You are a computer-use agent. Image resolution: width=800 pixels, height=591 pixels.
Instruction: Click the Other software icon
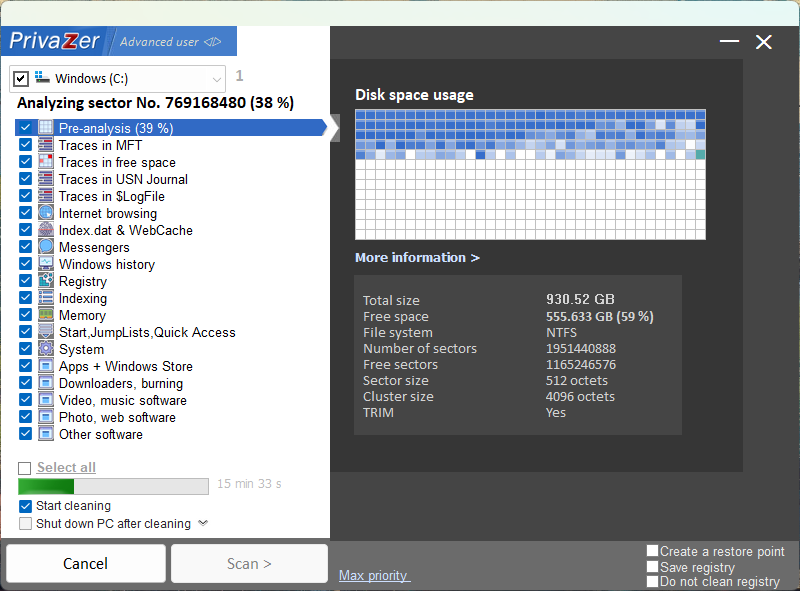click(46, 434)
